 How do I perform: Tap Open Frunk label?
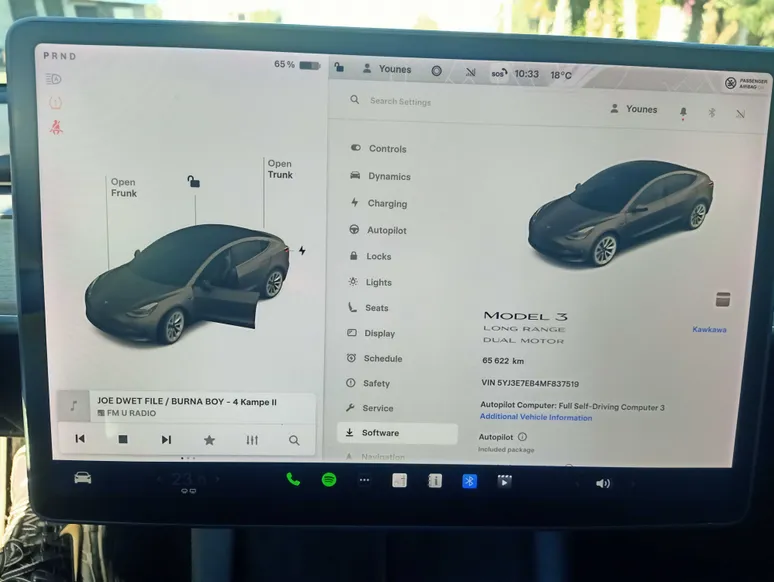pyautogui.click(x=123, y=188)
